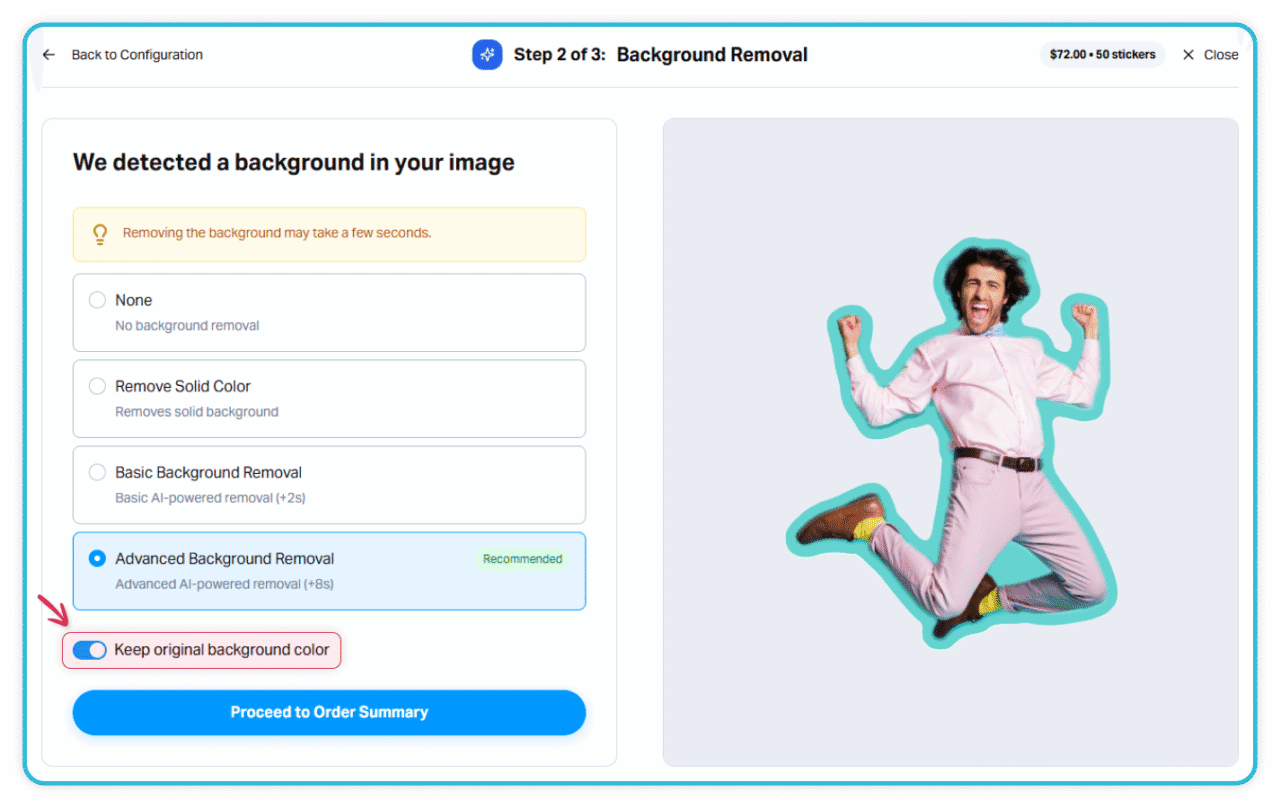Click "Removes solid background" description text
1280x808 pixels.
pyautogui.click(x=197, y=412)
